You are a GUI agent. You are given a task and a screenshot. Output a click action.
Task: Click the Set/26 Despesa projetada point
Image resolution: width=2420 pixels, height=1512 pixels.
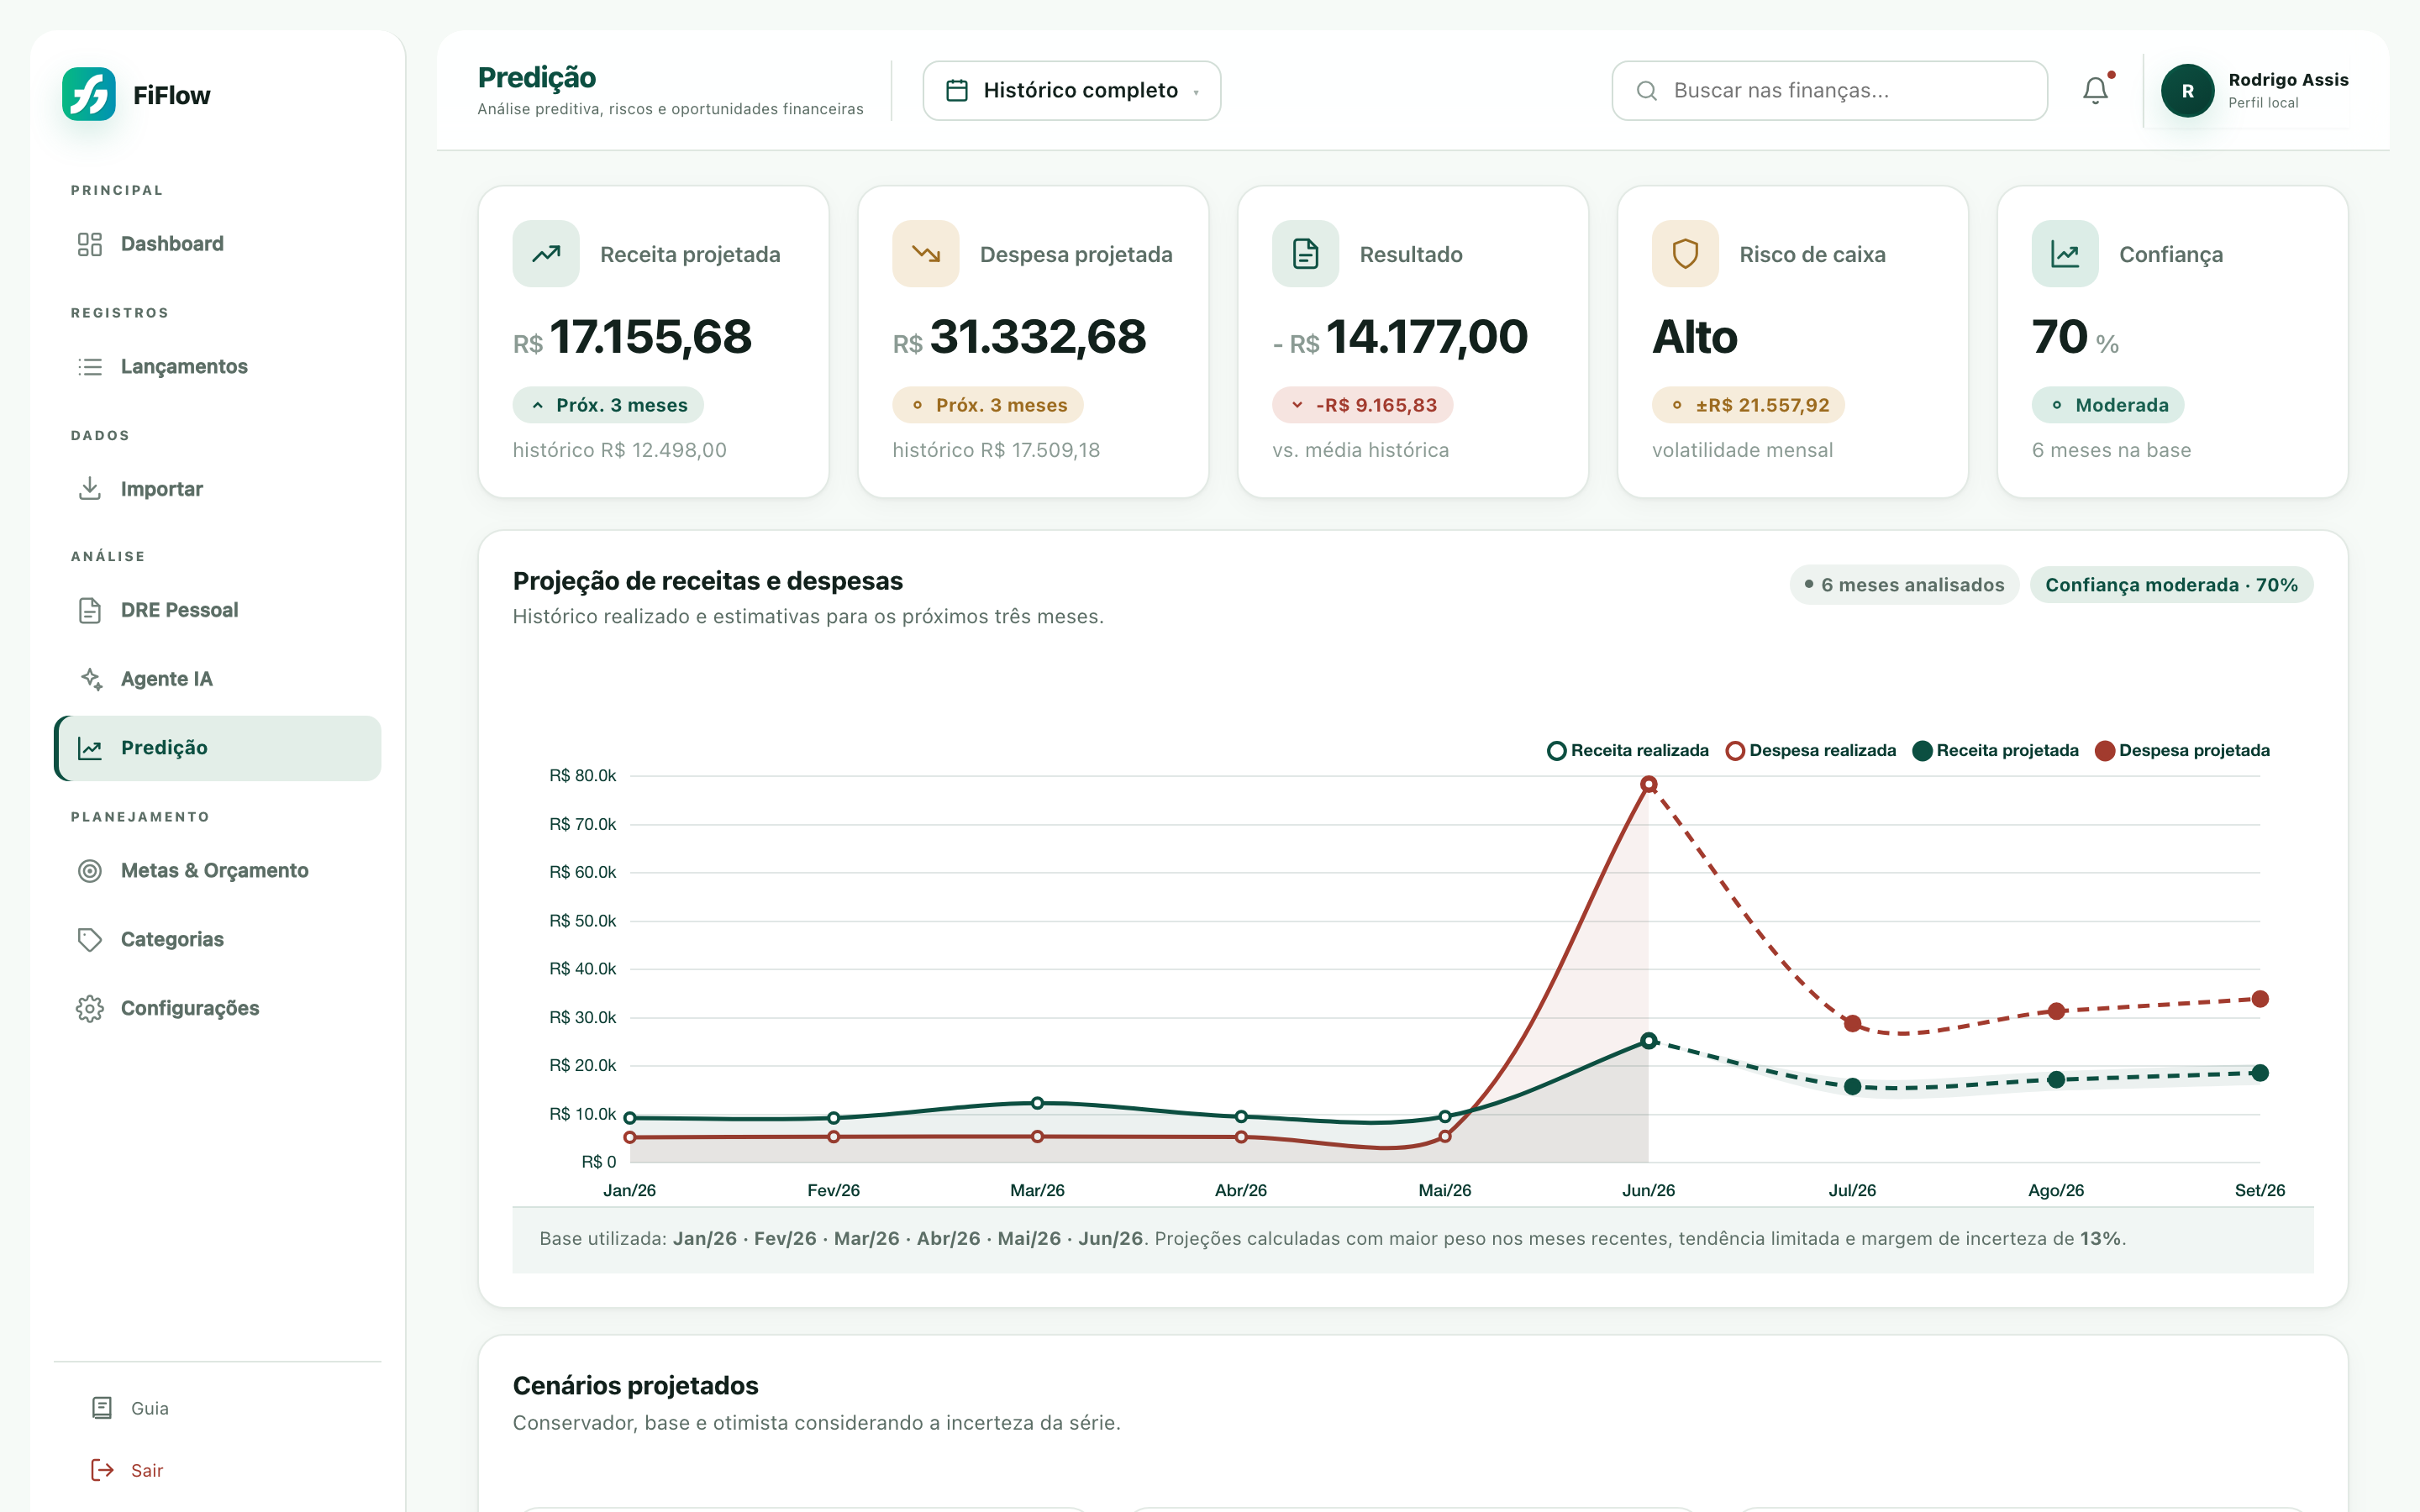point(2260,999)
